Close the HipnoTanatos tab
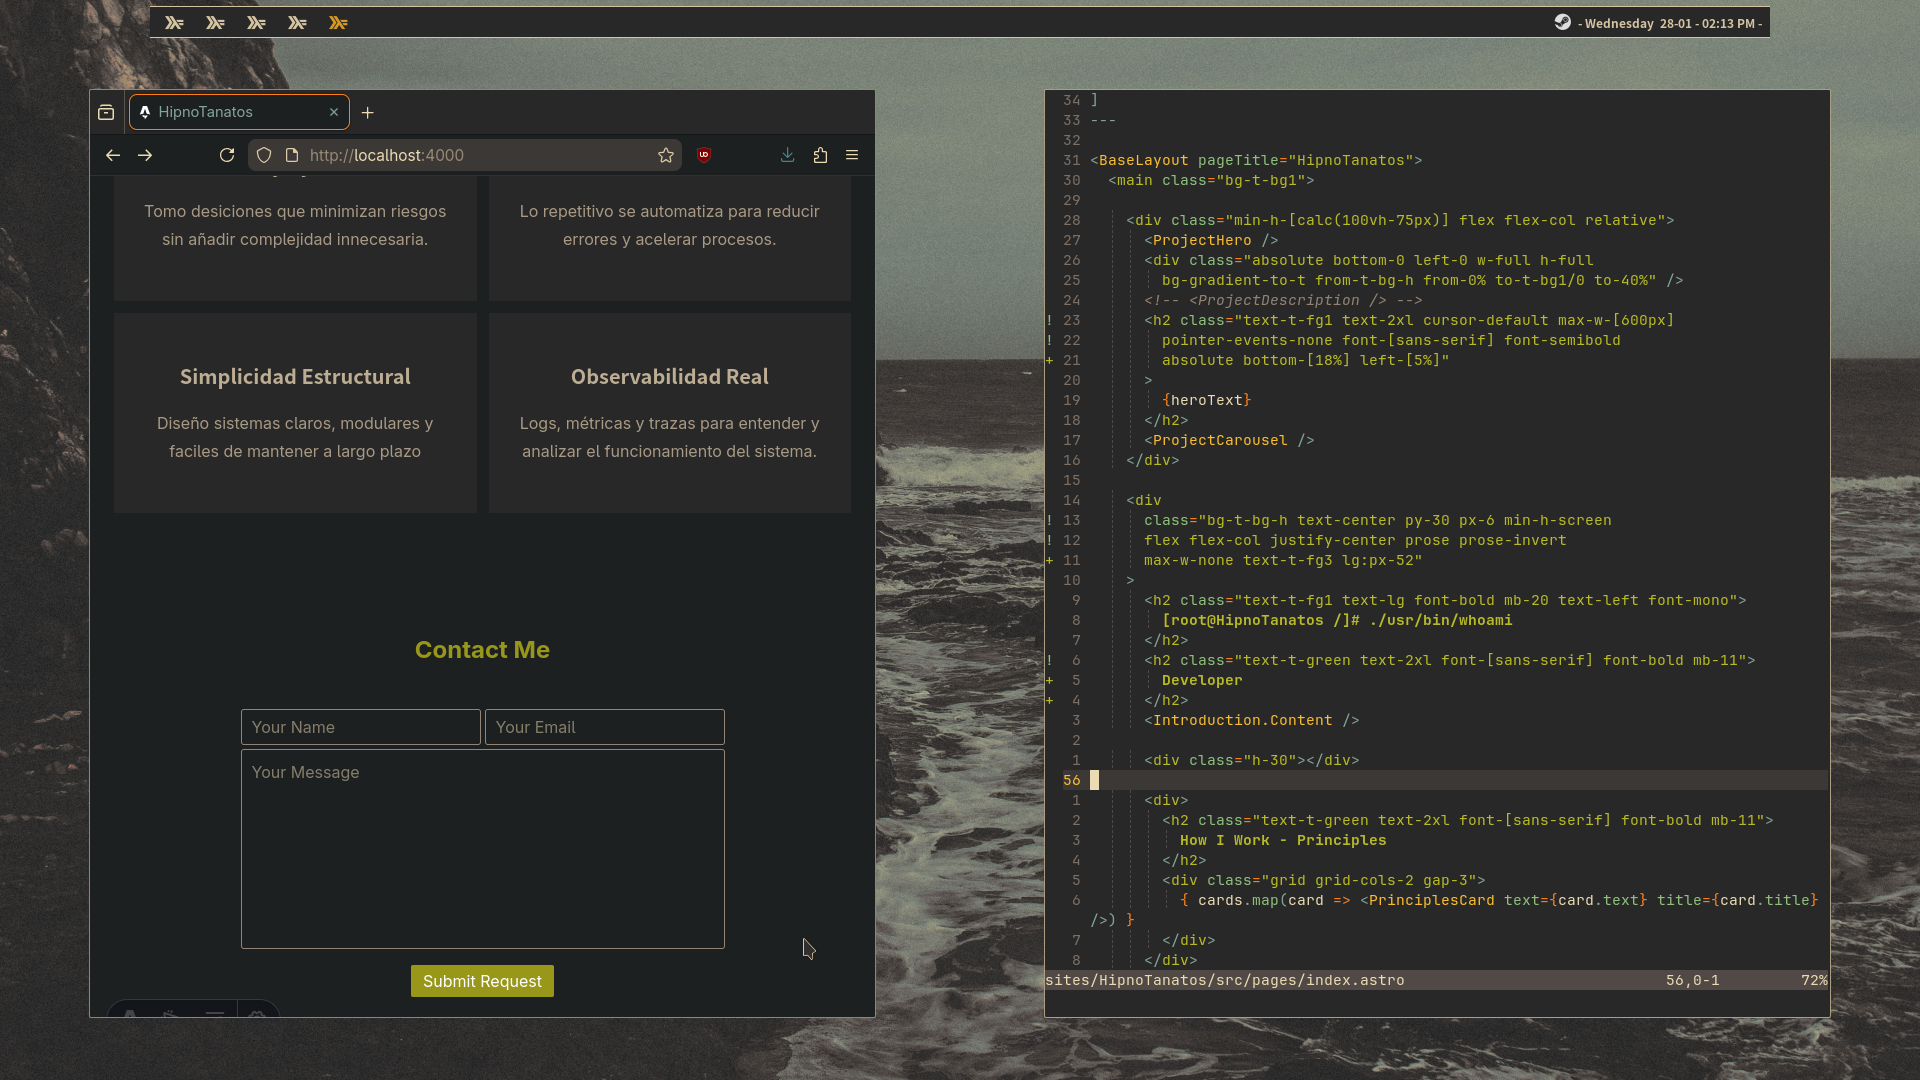Image resolution: width=1920 pixels, height=1080 pixels. click(334, 112)
